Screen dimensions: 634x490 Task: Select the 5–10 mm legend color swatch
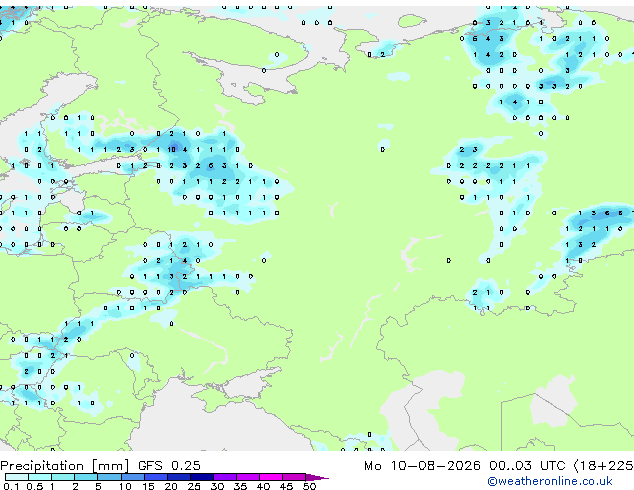pyautogui.click(x=109, y=477)
